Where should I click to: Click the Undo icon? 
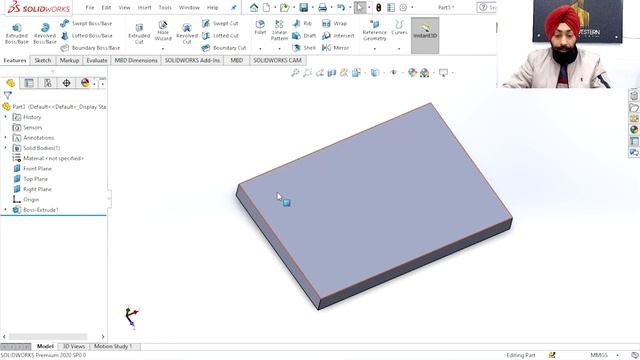pyautogui.click(x=341, y=7)
